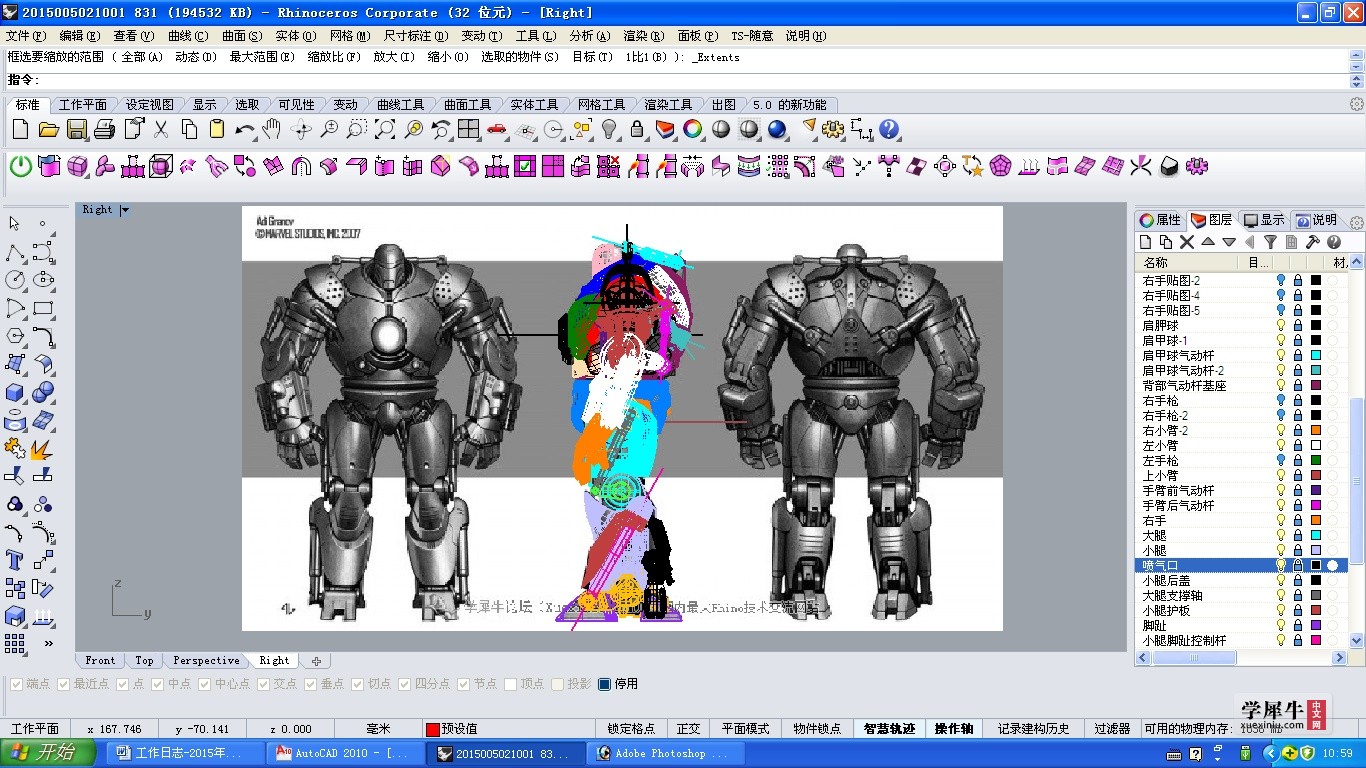Select the Pan hand tool
Screen dimensions: 1366x768
point(272,129)
